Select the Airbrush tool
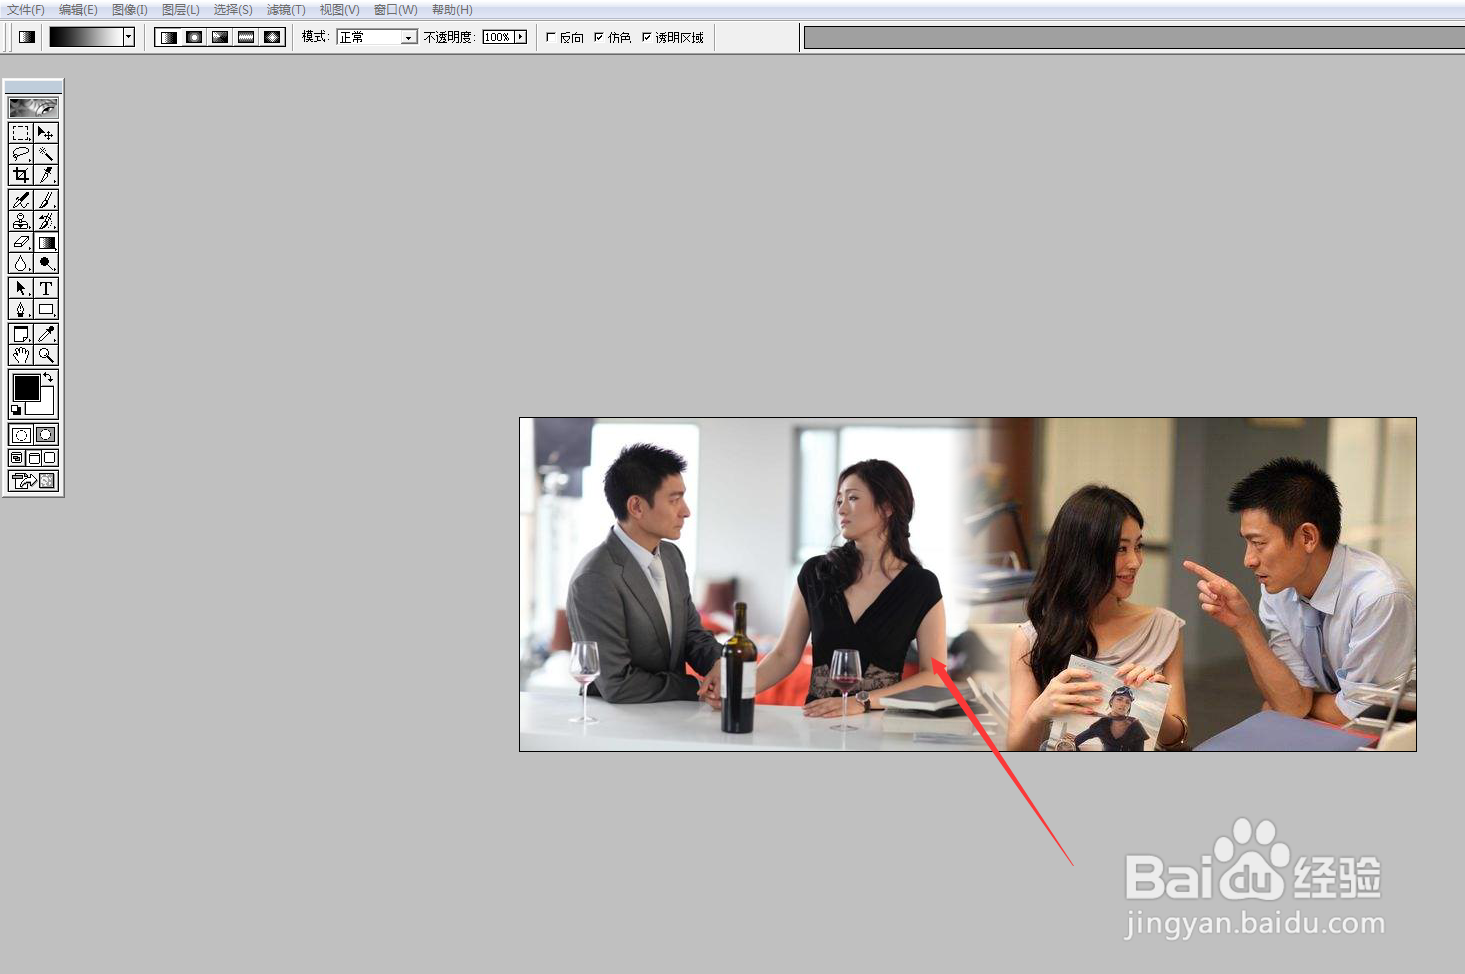The height and width of the screenshot is (974, 1465). coord(20,200)
